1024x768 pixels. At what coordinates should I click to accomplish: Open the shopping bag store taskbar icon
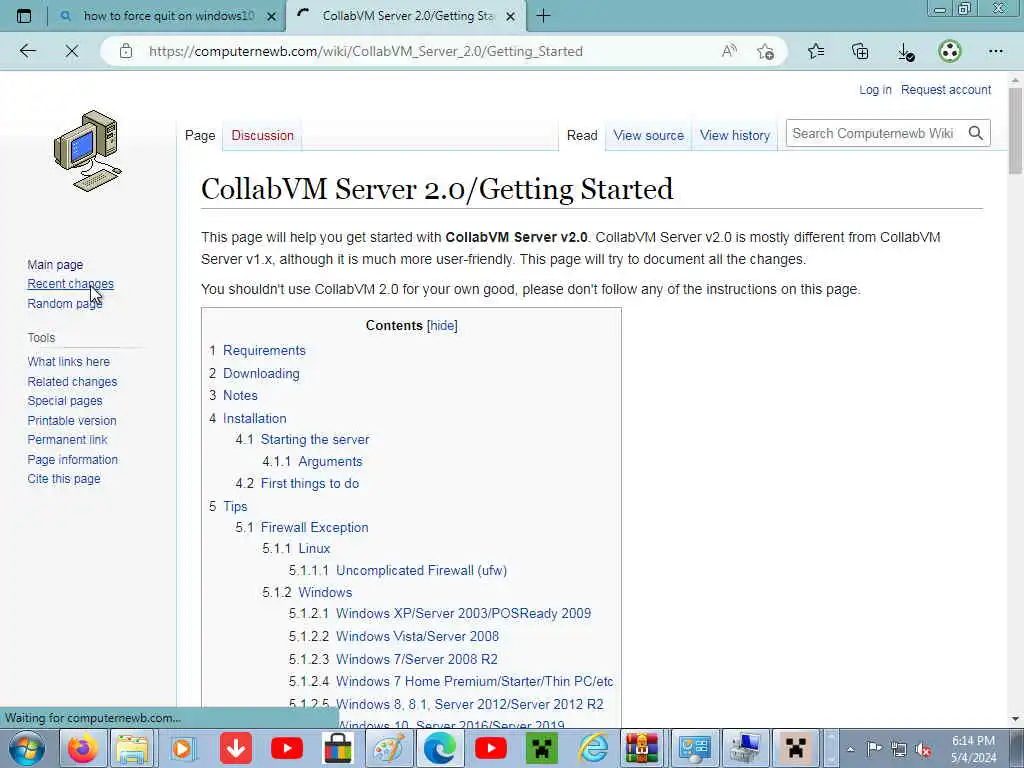338,748
